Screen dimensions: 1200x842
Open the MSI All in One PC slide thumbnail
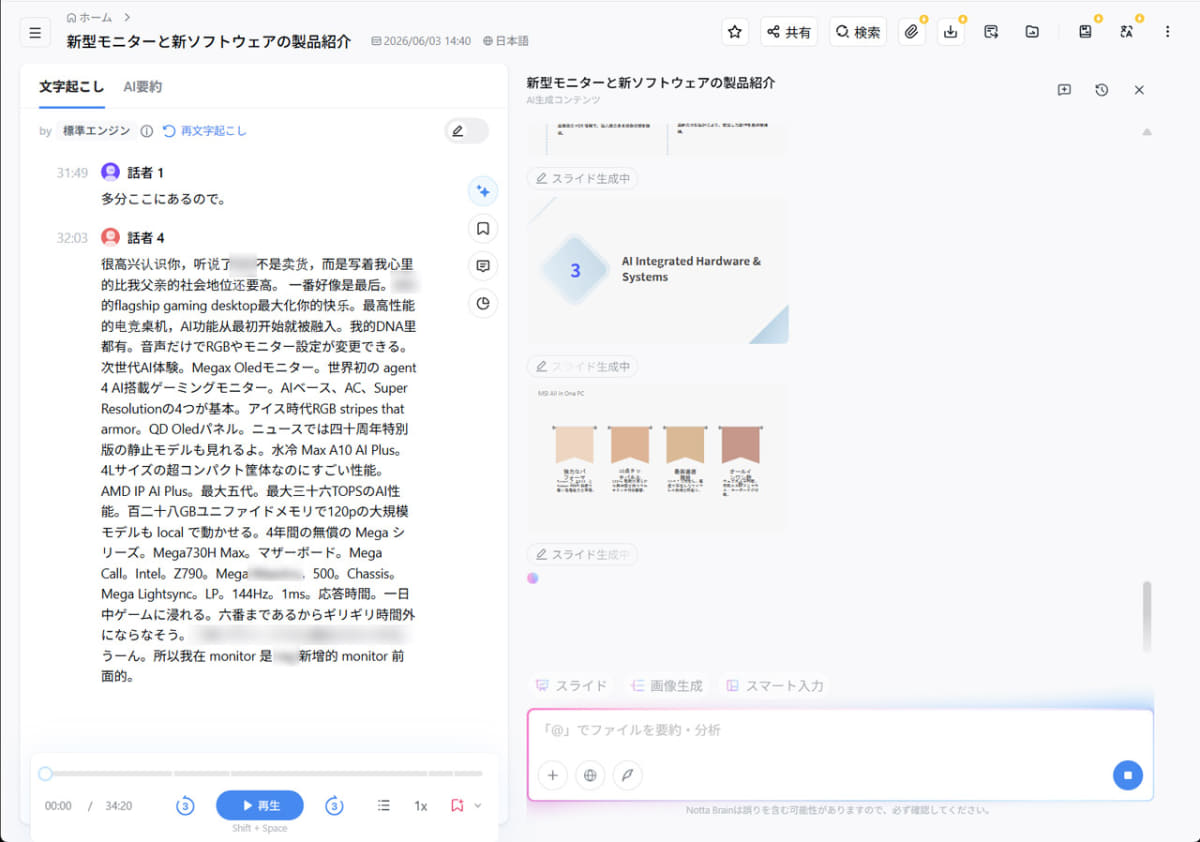click(658, 458)
